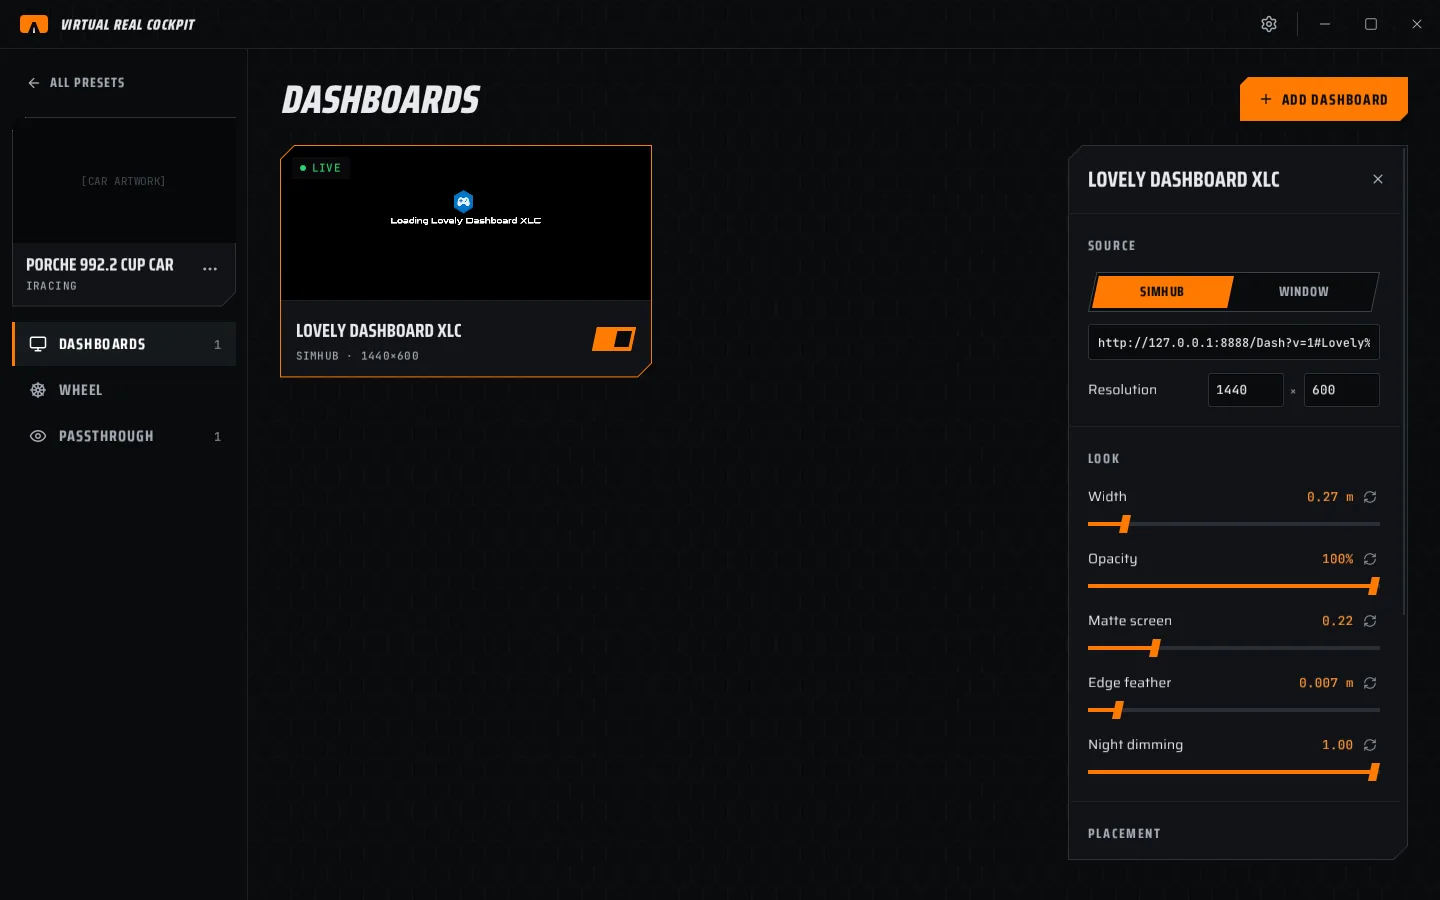Click the Dashboards monitor icon
This screenshot has width=1440, height=900.
point(38,344)
